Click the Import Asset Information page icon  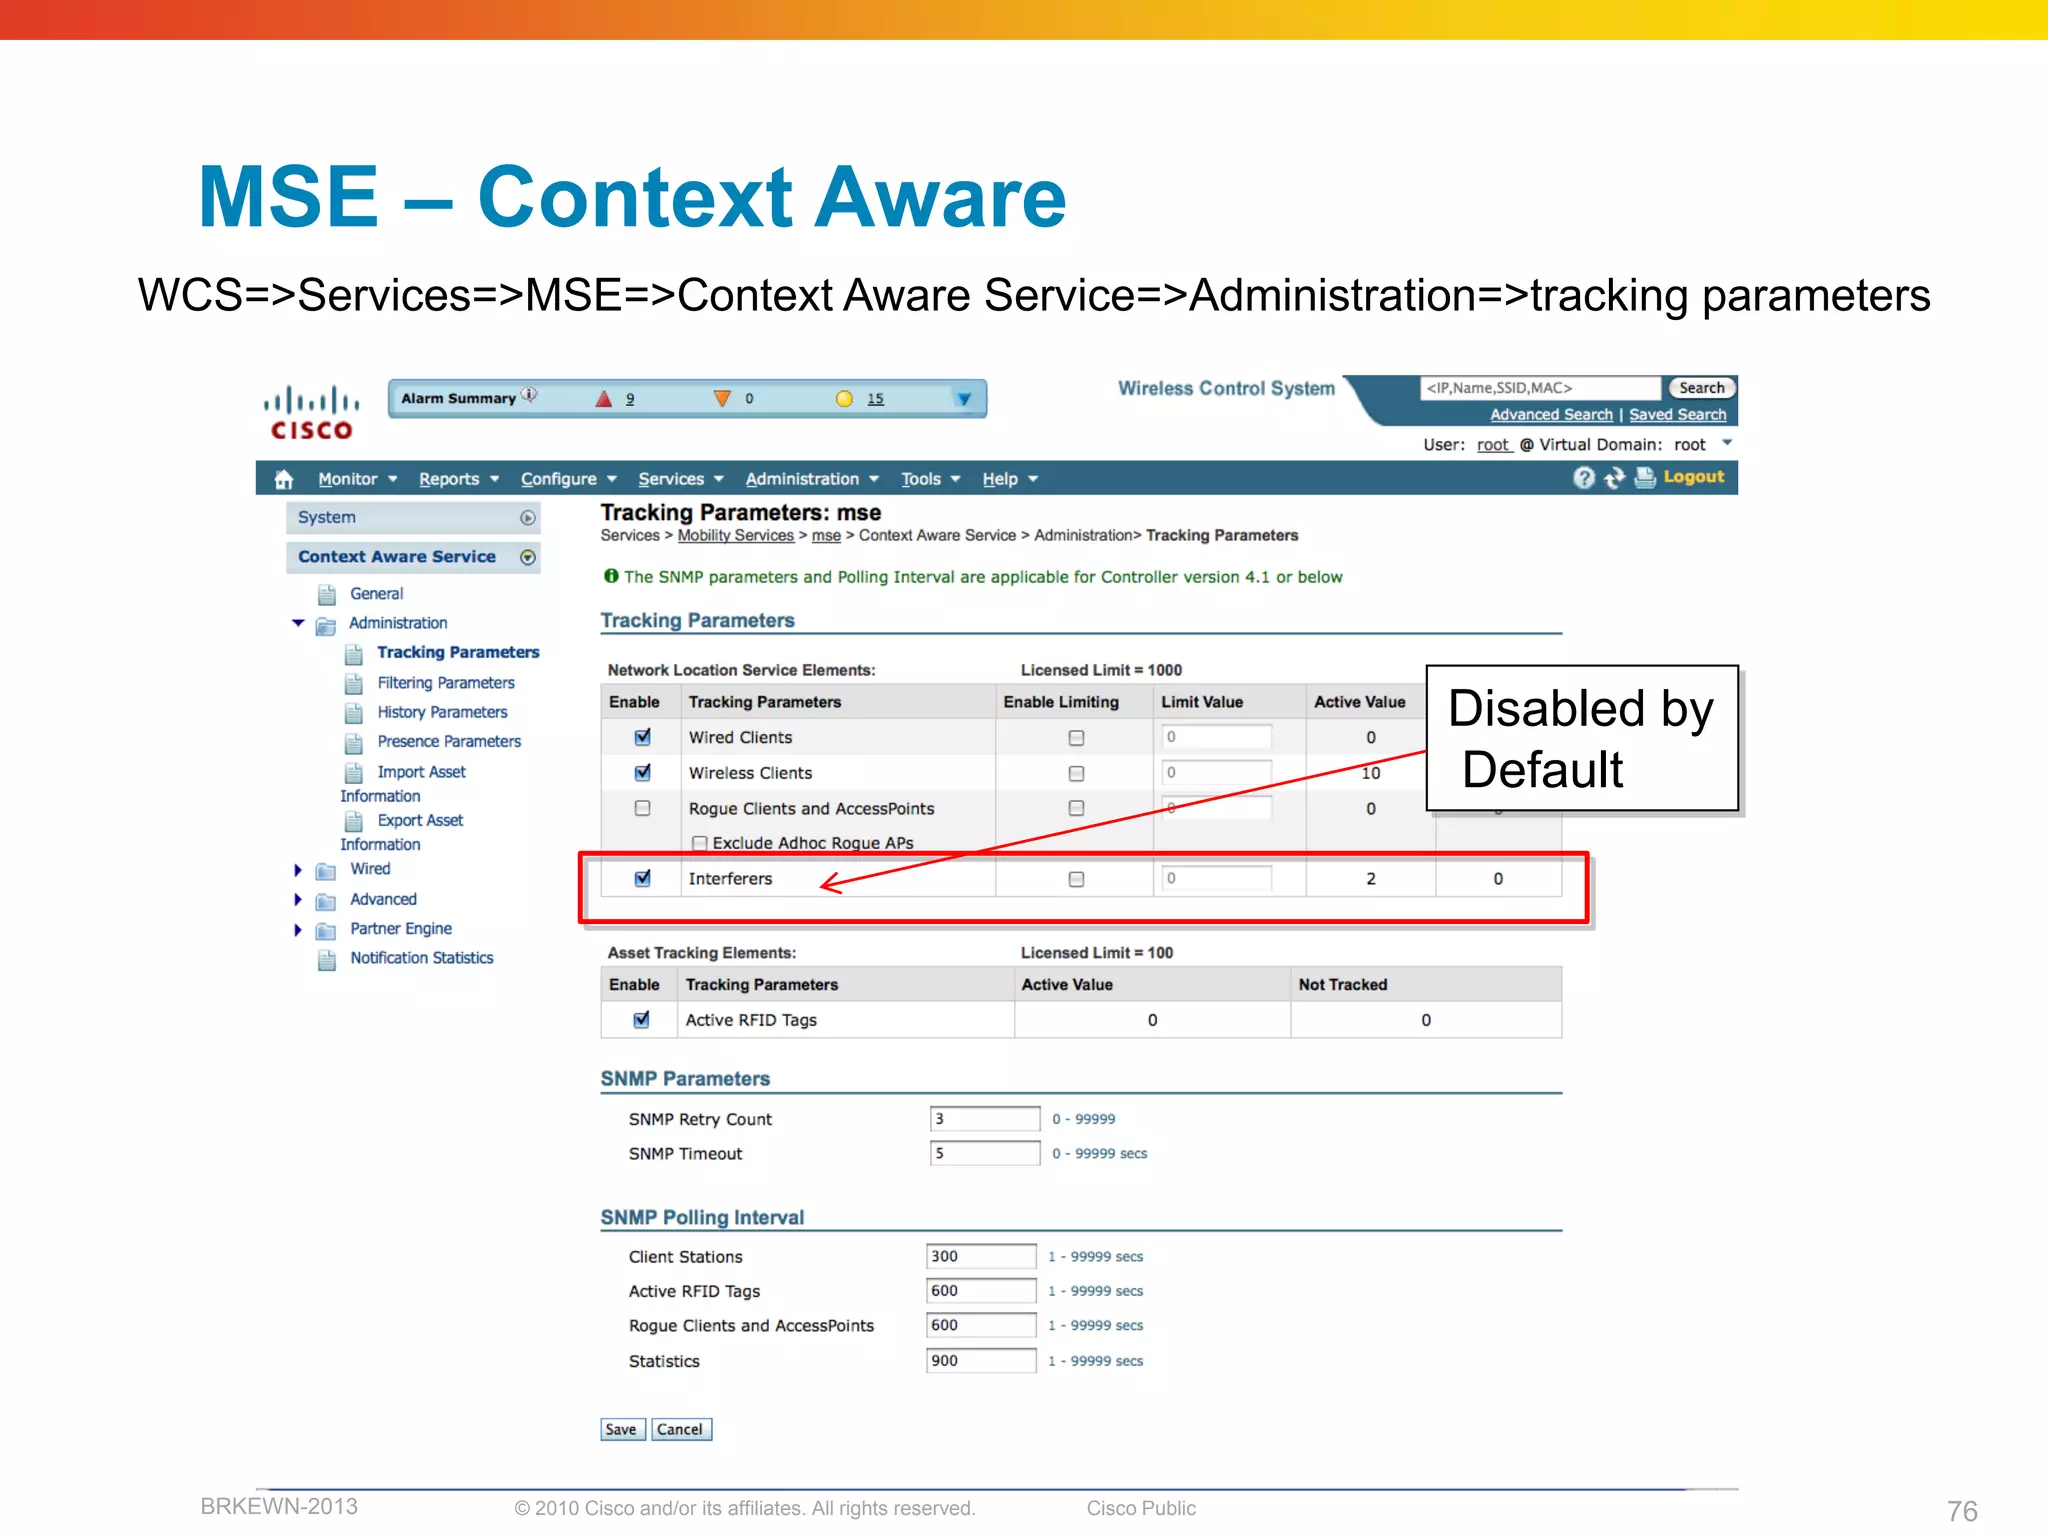[354, 773]
